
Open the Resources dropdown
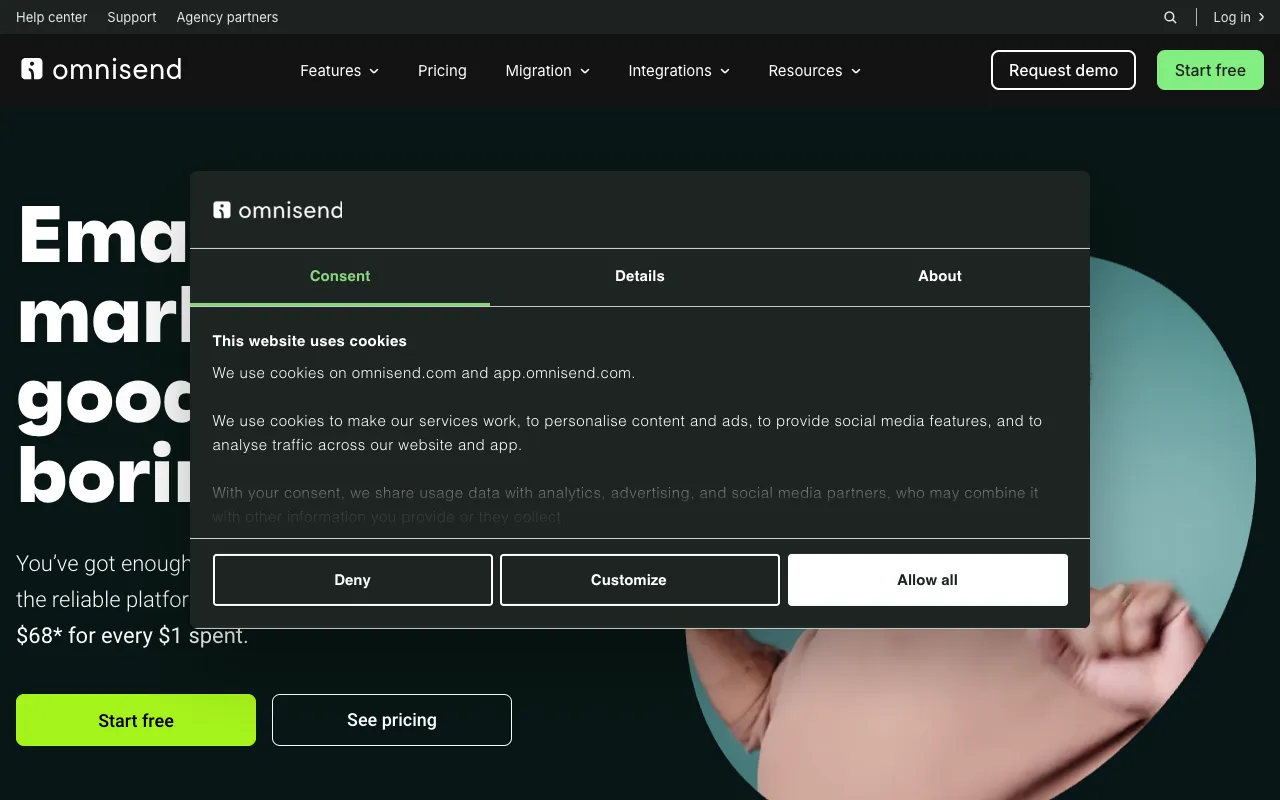click(x=813, y=70)
